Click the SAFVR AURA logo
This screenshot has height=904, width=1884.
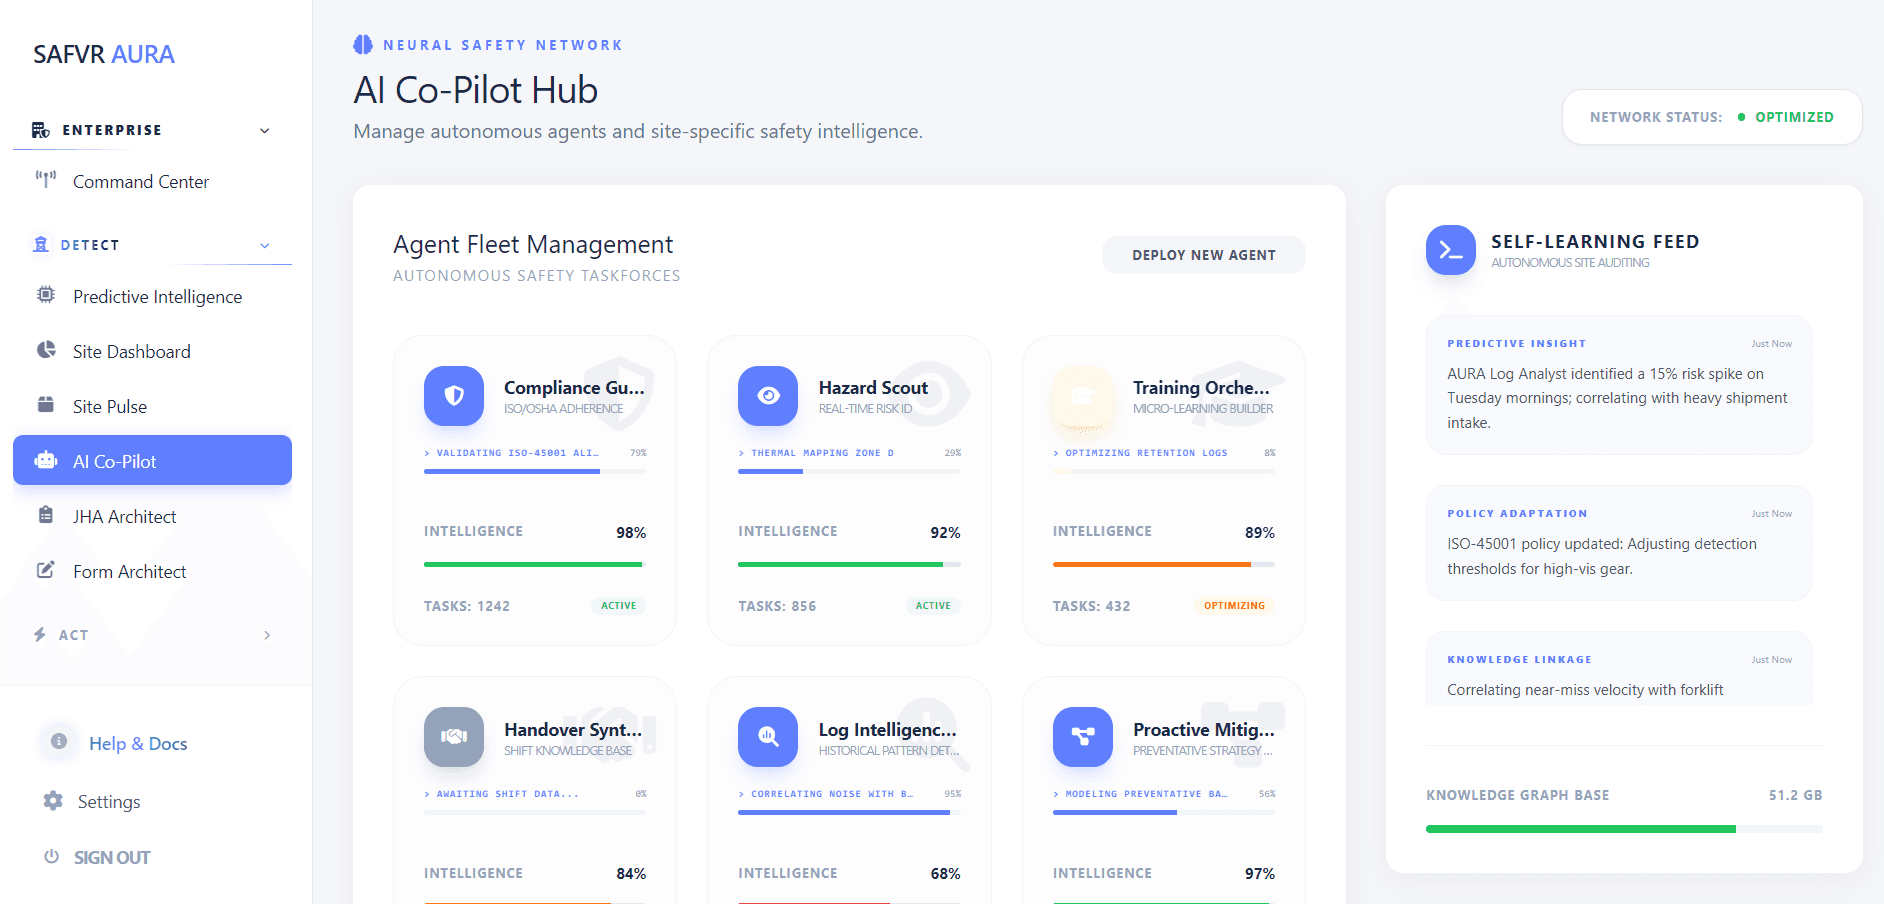pyautogui.click(x=104, y=54)
